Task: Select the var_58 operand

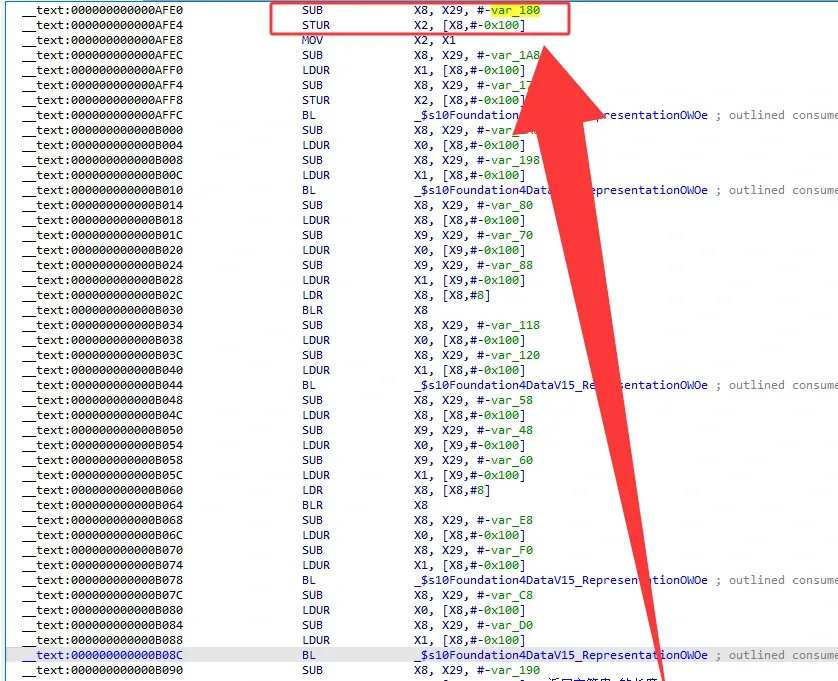Action: coord(512,400)
